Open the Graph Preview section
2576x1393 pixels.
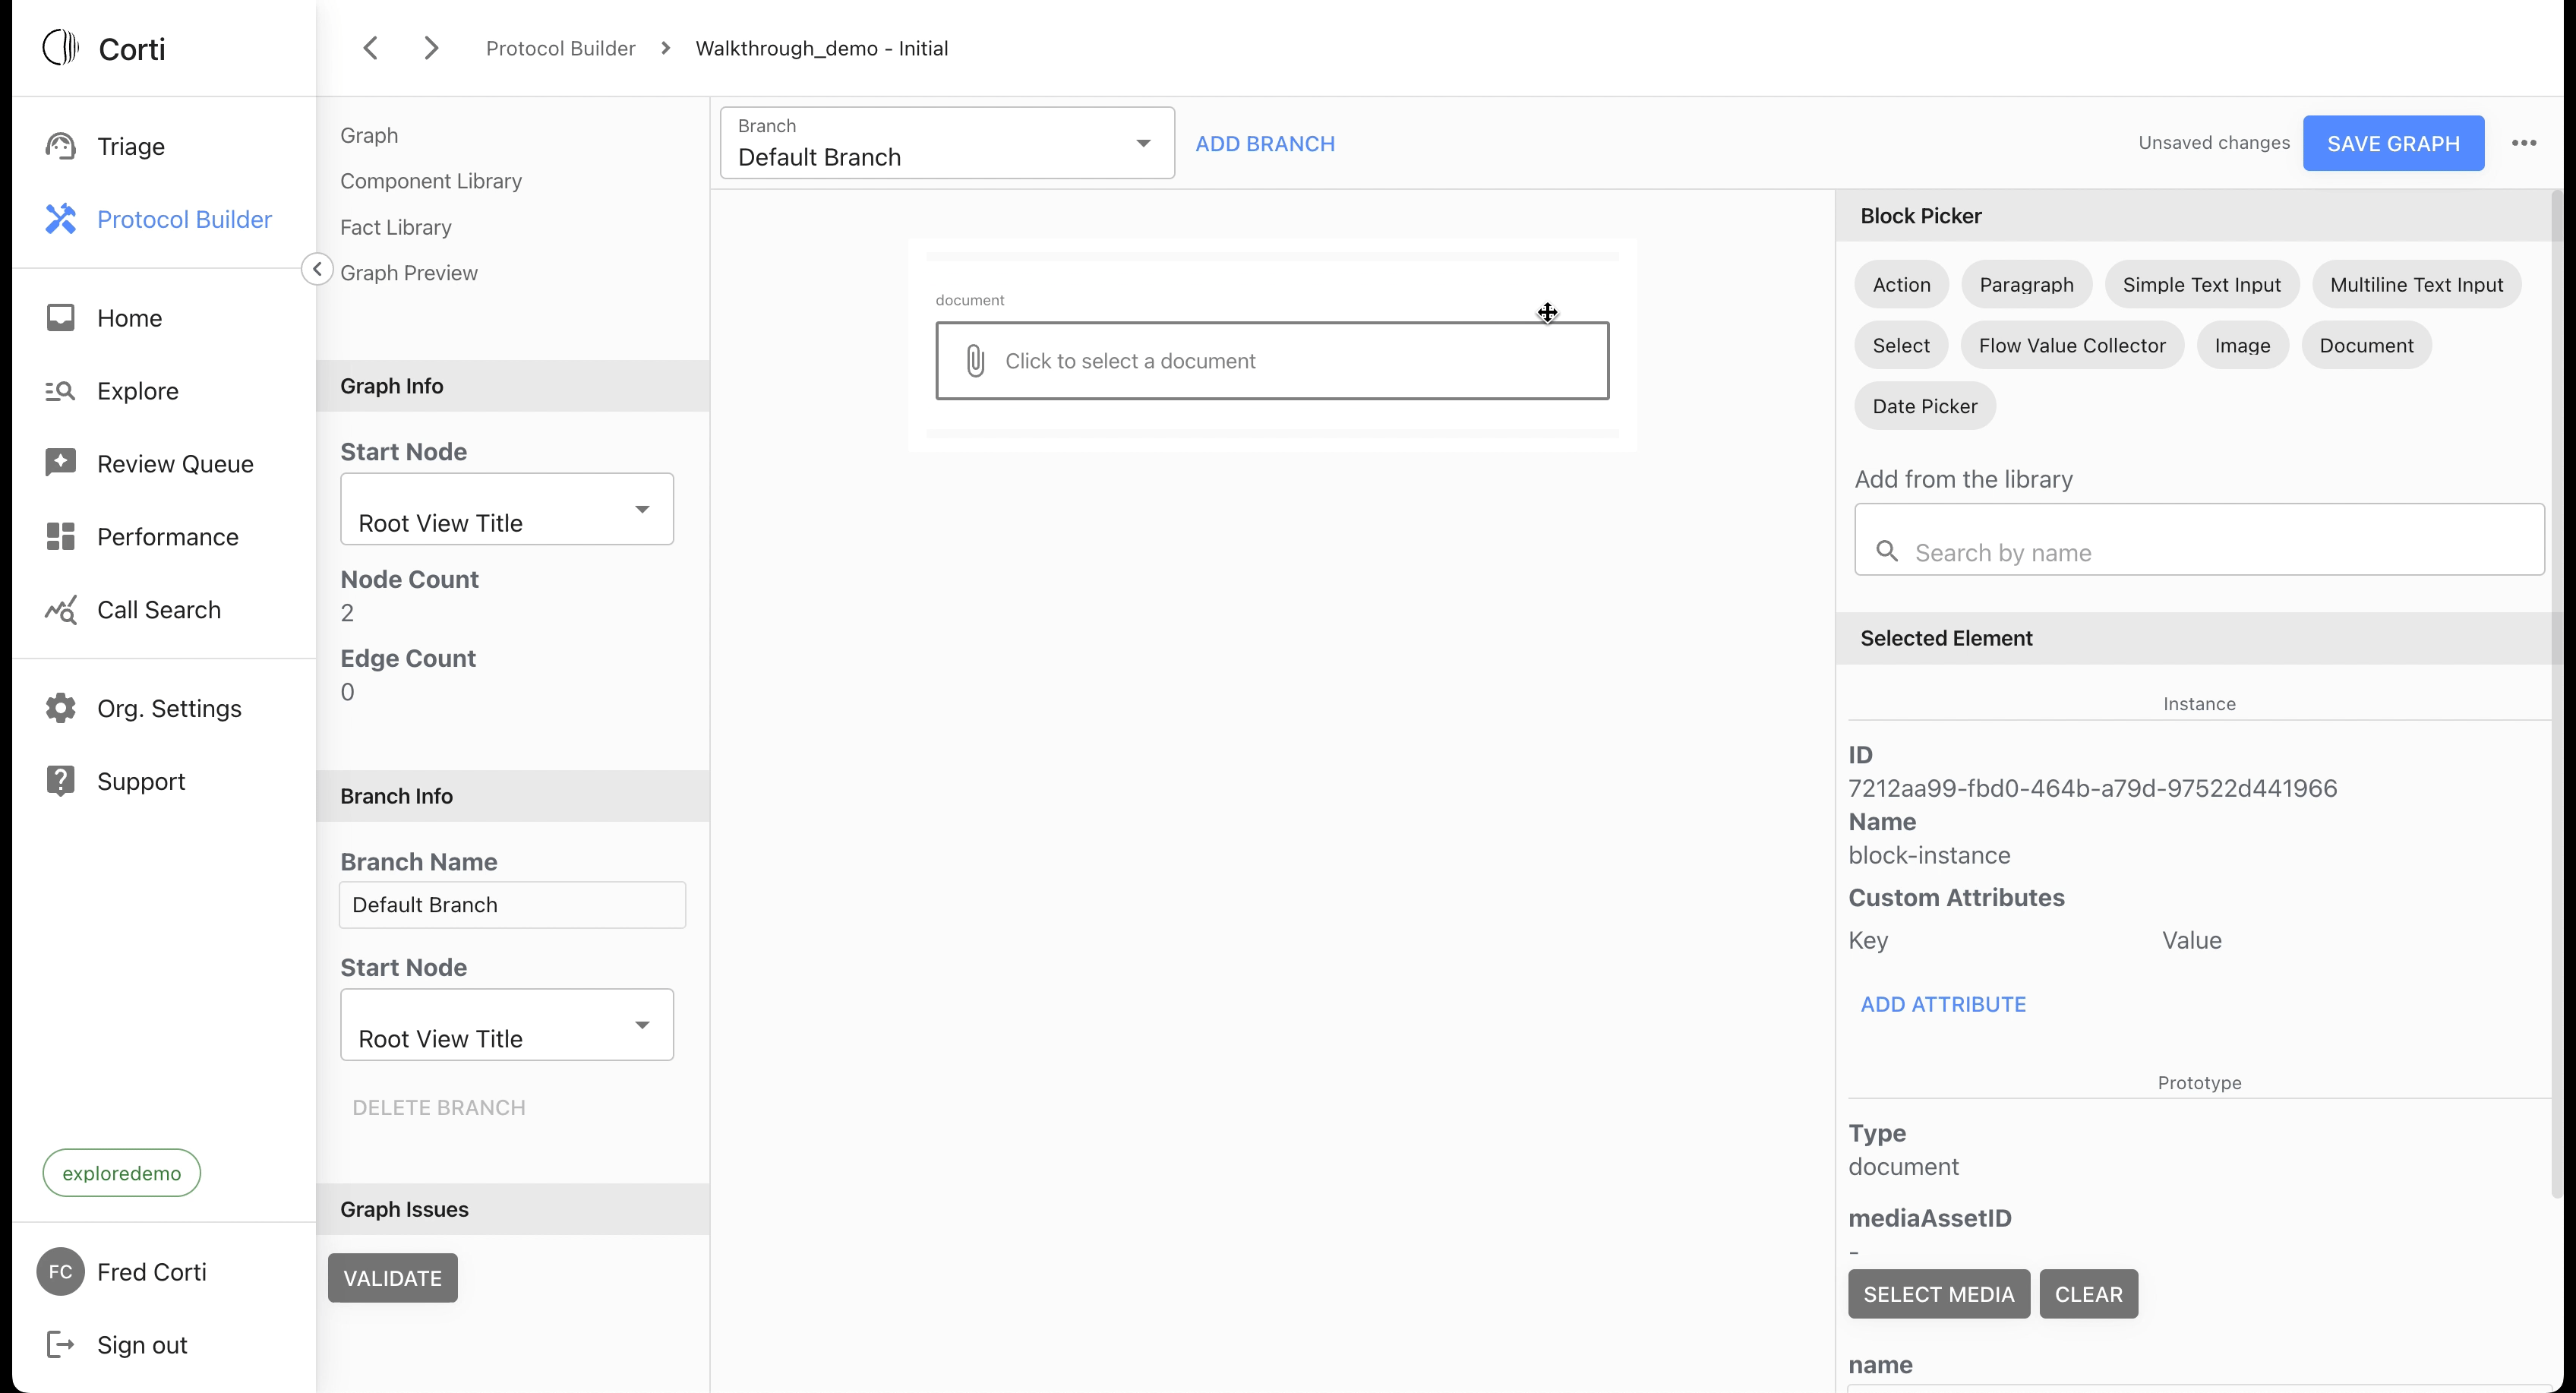tap(408, 273)
